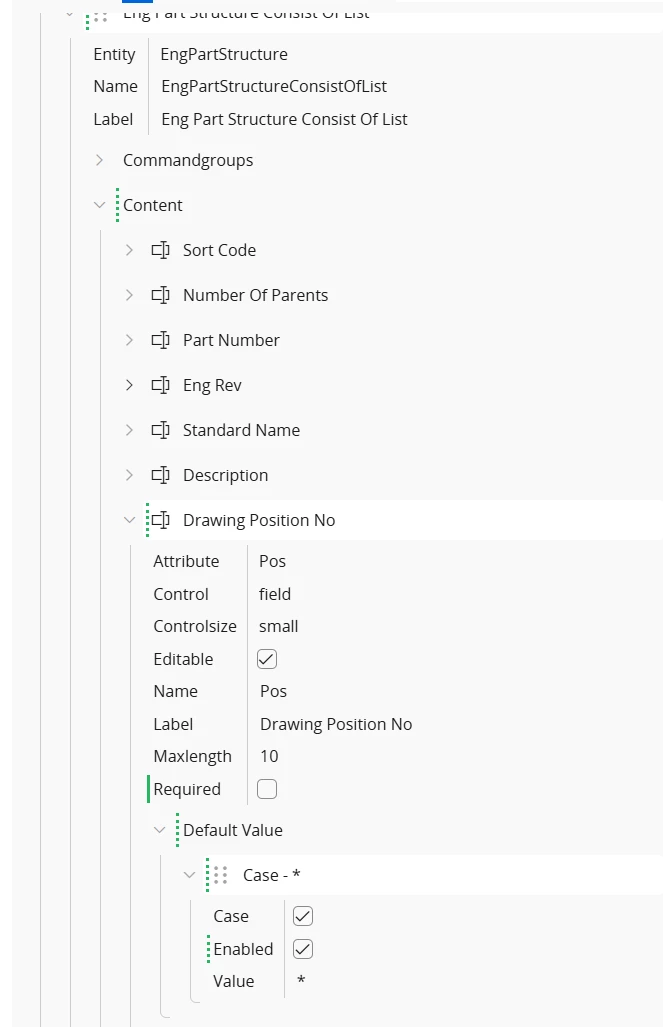Viewport: 663px width, 1027px height.
Task: Click the field icon beside Standard Name
Action: (161, 430)
